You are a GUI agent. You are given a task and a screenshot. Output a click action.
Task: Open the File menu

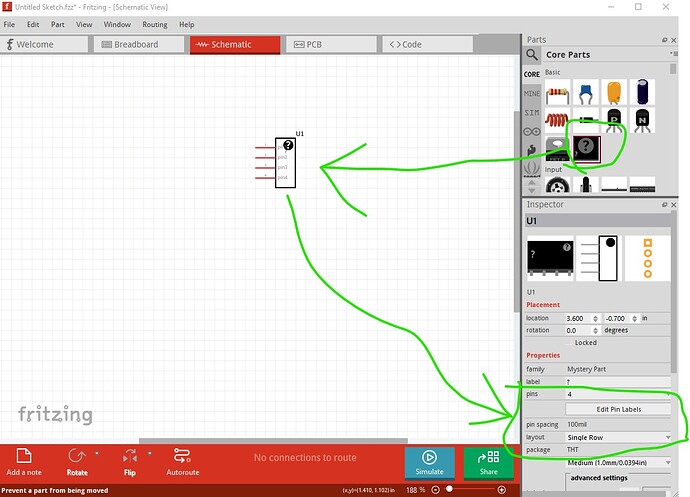point(9,25)
